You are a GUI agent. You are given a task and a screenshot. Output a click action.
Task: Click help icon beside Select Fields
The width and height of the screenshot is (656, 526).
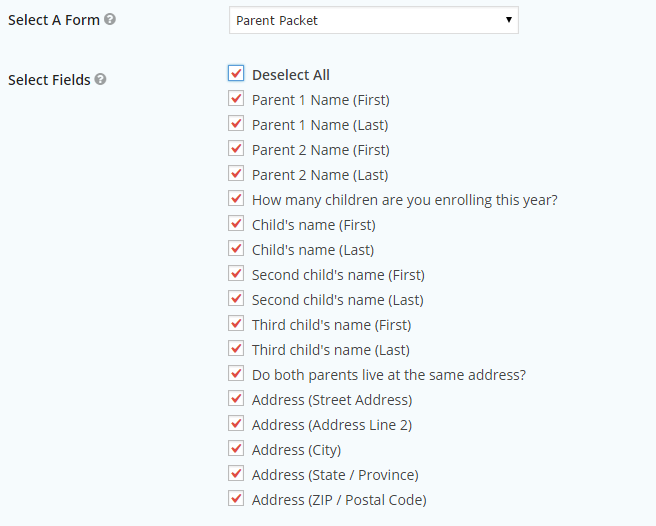(100, 79)
